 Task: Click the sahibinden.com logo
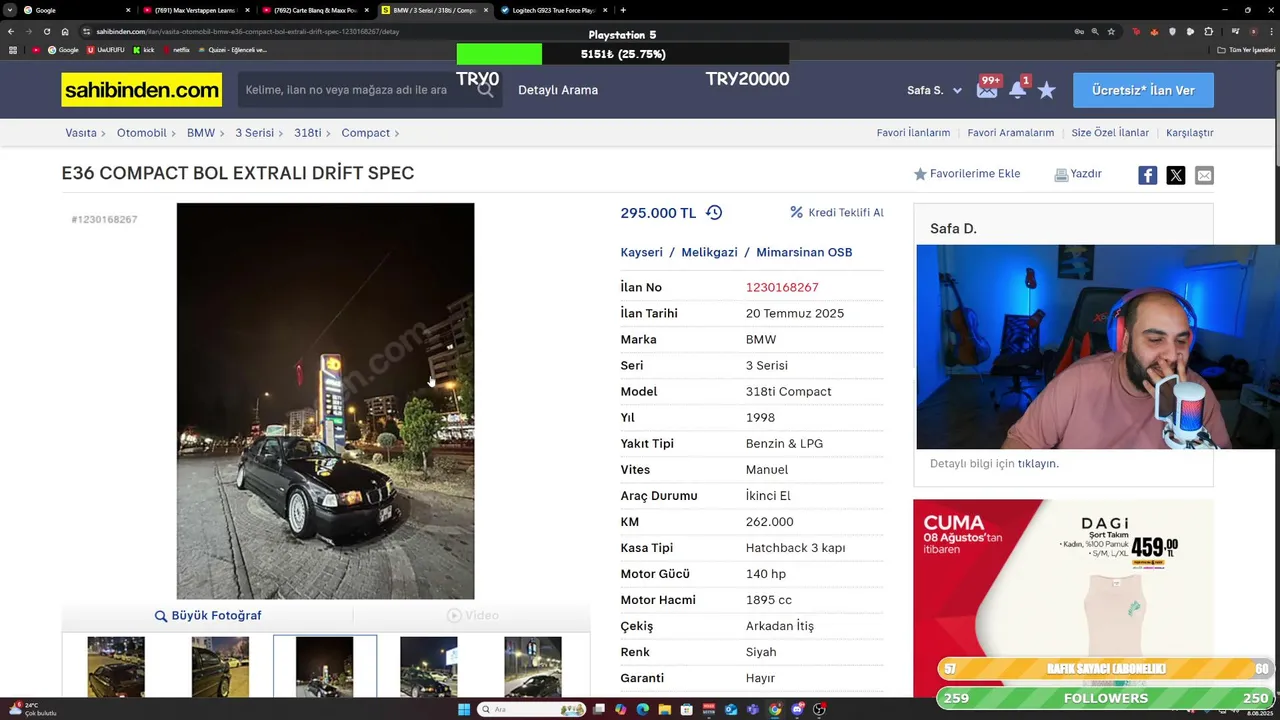[x=141, y=90]
